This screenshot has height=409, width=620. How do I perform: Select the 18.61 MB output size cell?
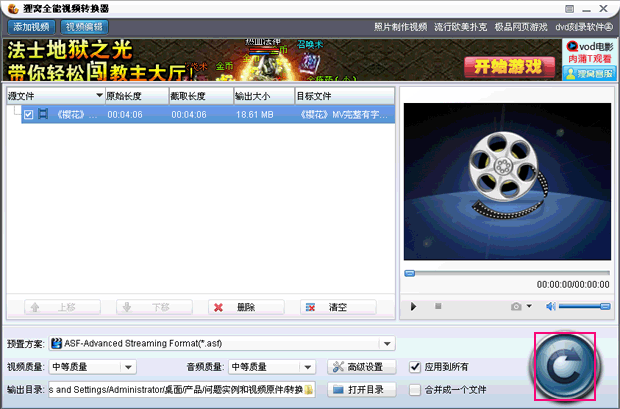[x=255, y=115]
